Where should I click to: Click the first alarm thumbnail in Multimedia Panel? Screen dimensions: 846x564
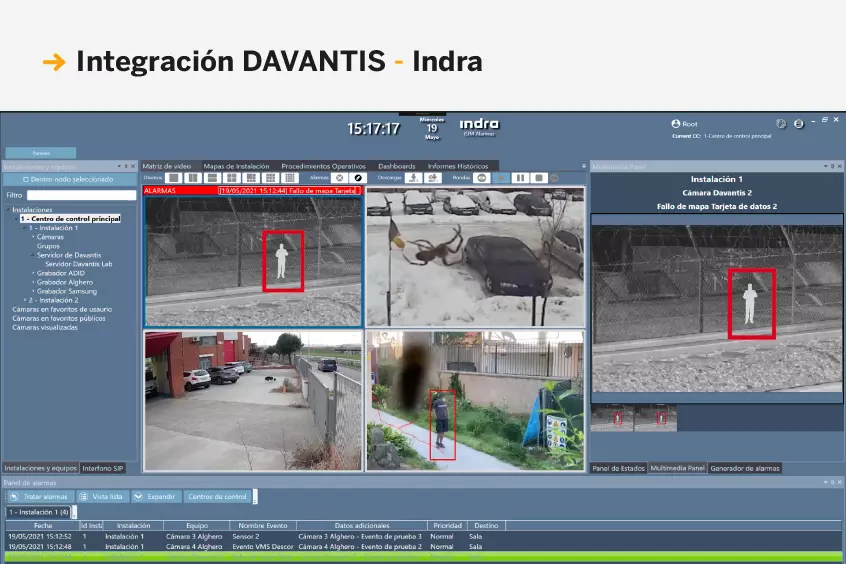[612, 418]
